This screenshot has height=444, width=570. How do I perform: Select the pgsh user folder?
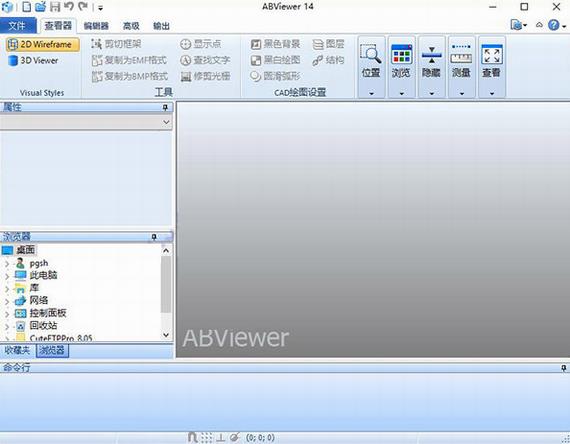pyautogui.click(x=39, y=263)
